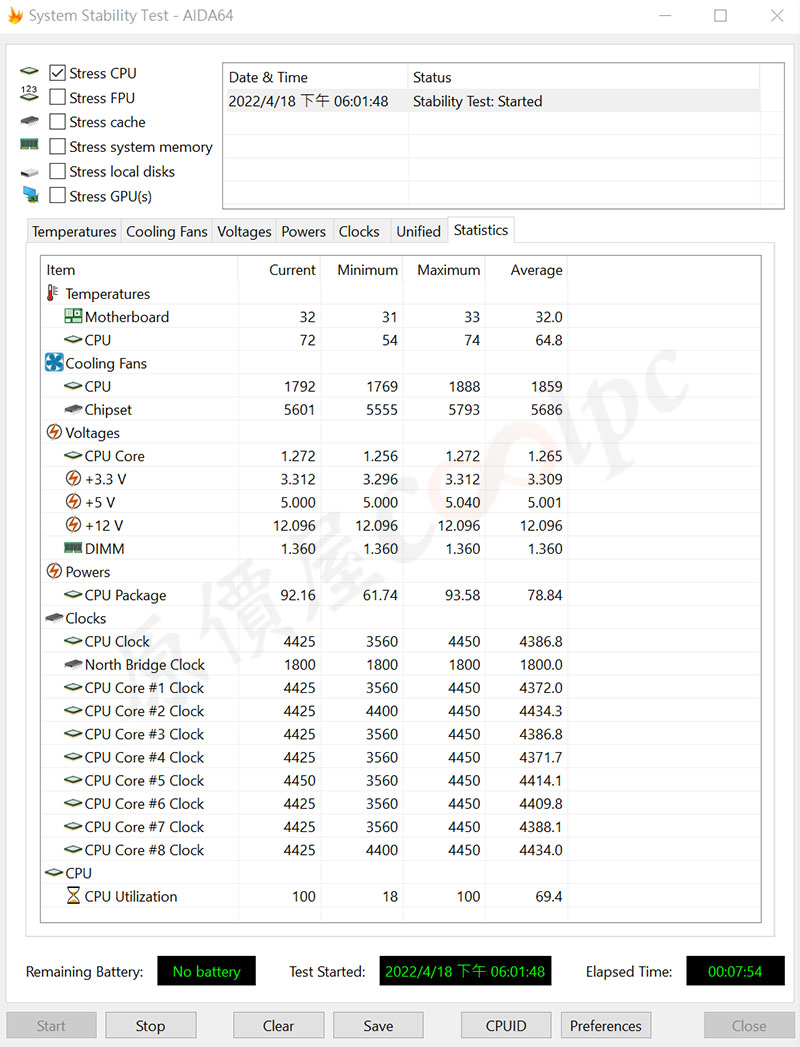Click the Stress GPU(s) monitor icon
Image resolution: width=800 pixels, height=1047 pixels.
tap(30, 195)
